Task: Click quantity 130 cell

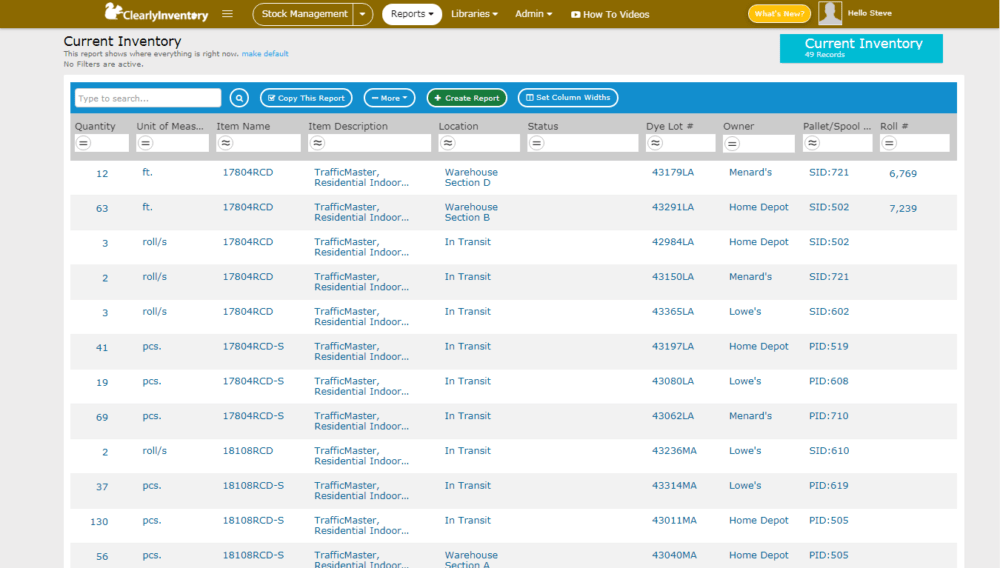Action: [x=99, y=521]
